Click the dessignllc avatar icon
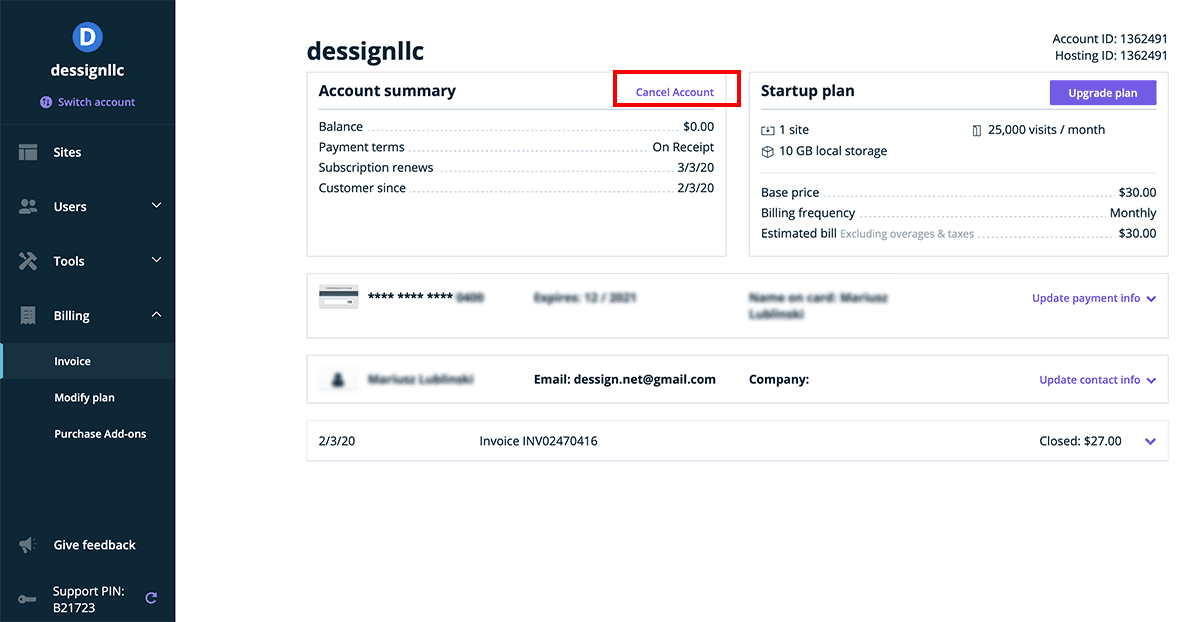The width and height of the screenshot is (1200, 622). tap(88, 38)
